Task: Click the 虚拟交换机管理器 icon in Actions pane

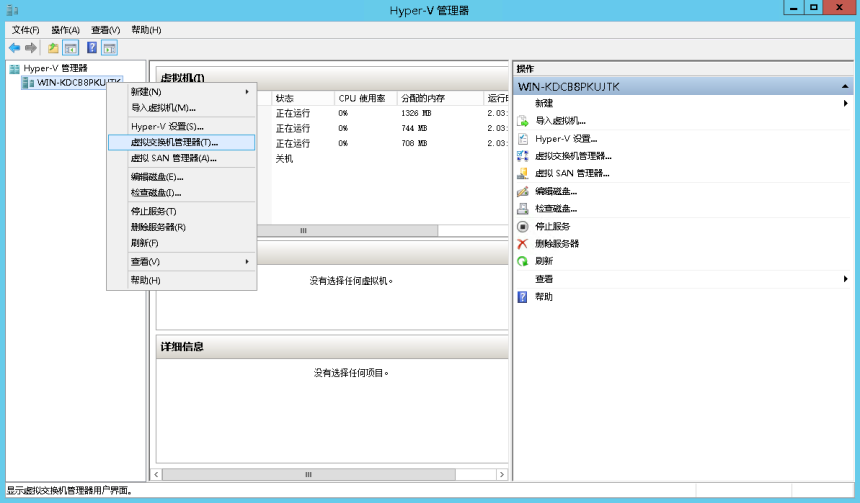Action: 523,156
